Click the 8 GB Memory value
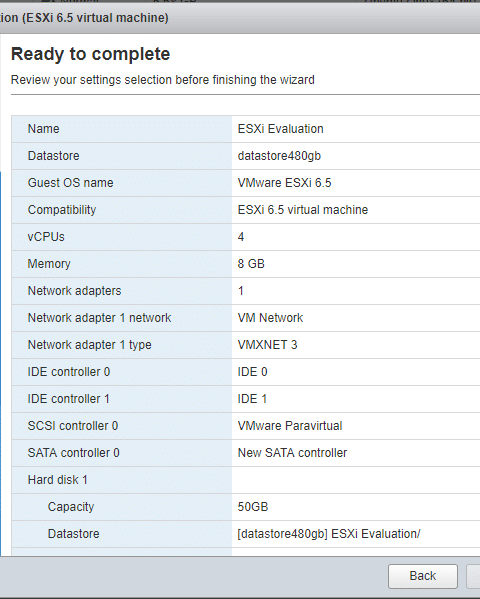Viewport: 480px width, 599px height. pyautogui.click(x=251, y=264)
